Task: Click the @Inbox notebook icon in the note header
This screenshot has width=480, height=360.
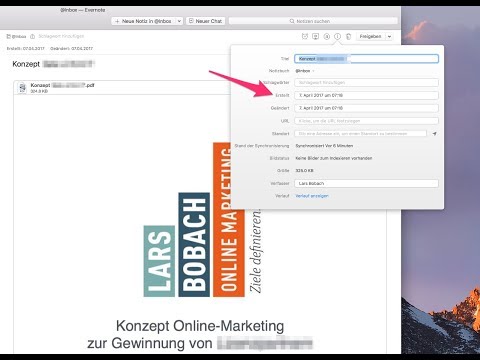Action: tap(9, 36)
